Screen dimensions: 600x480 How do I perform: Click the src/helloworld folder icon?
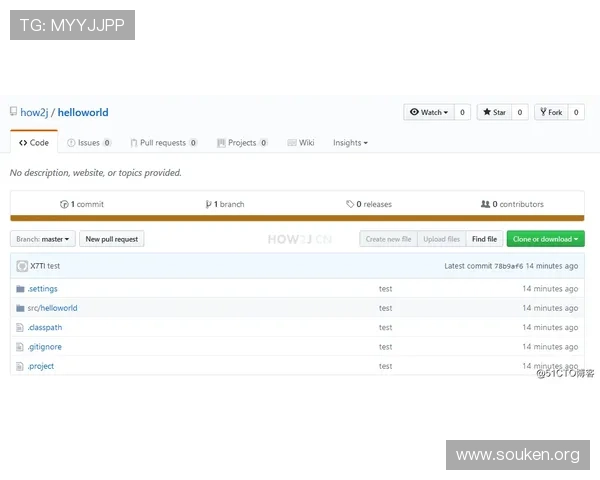point(19,308)
